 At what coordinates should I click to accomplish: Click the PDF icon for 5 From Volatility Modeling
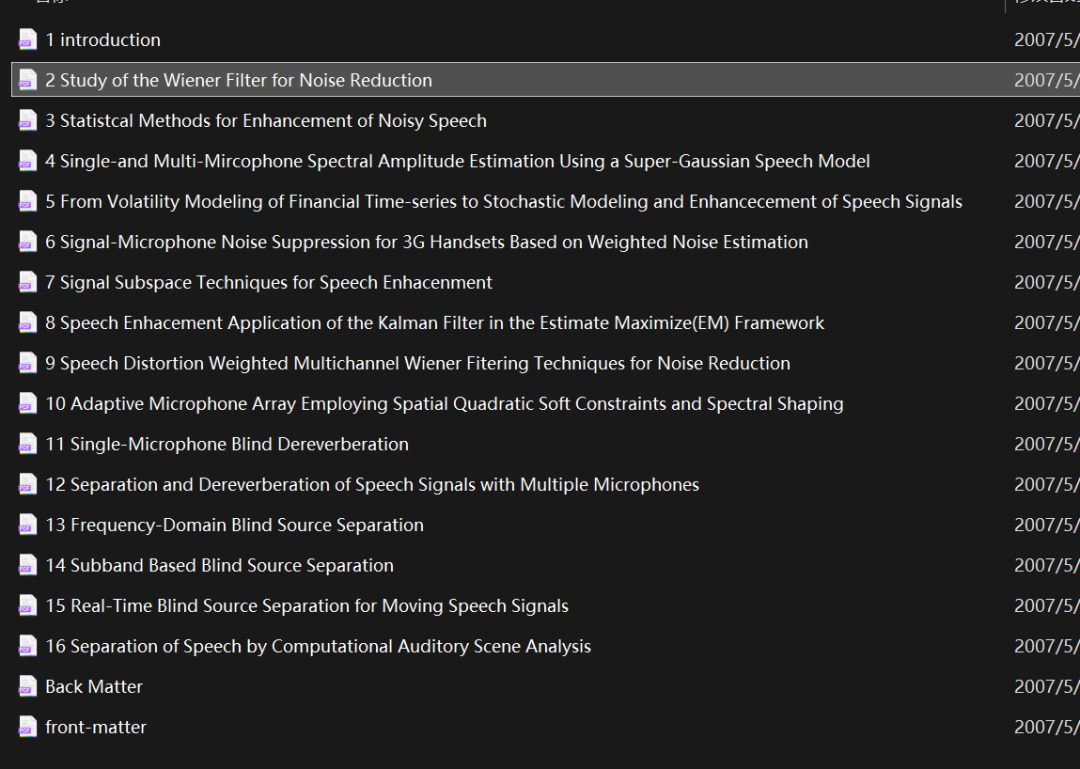coord(28,201)
